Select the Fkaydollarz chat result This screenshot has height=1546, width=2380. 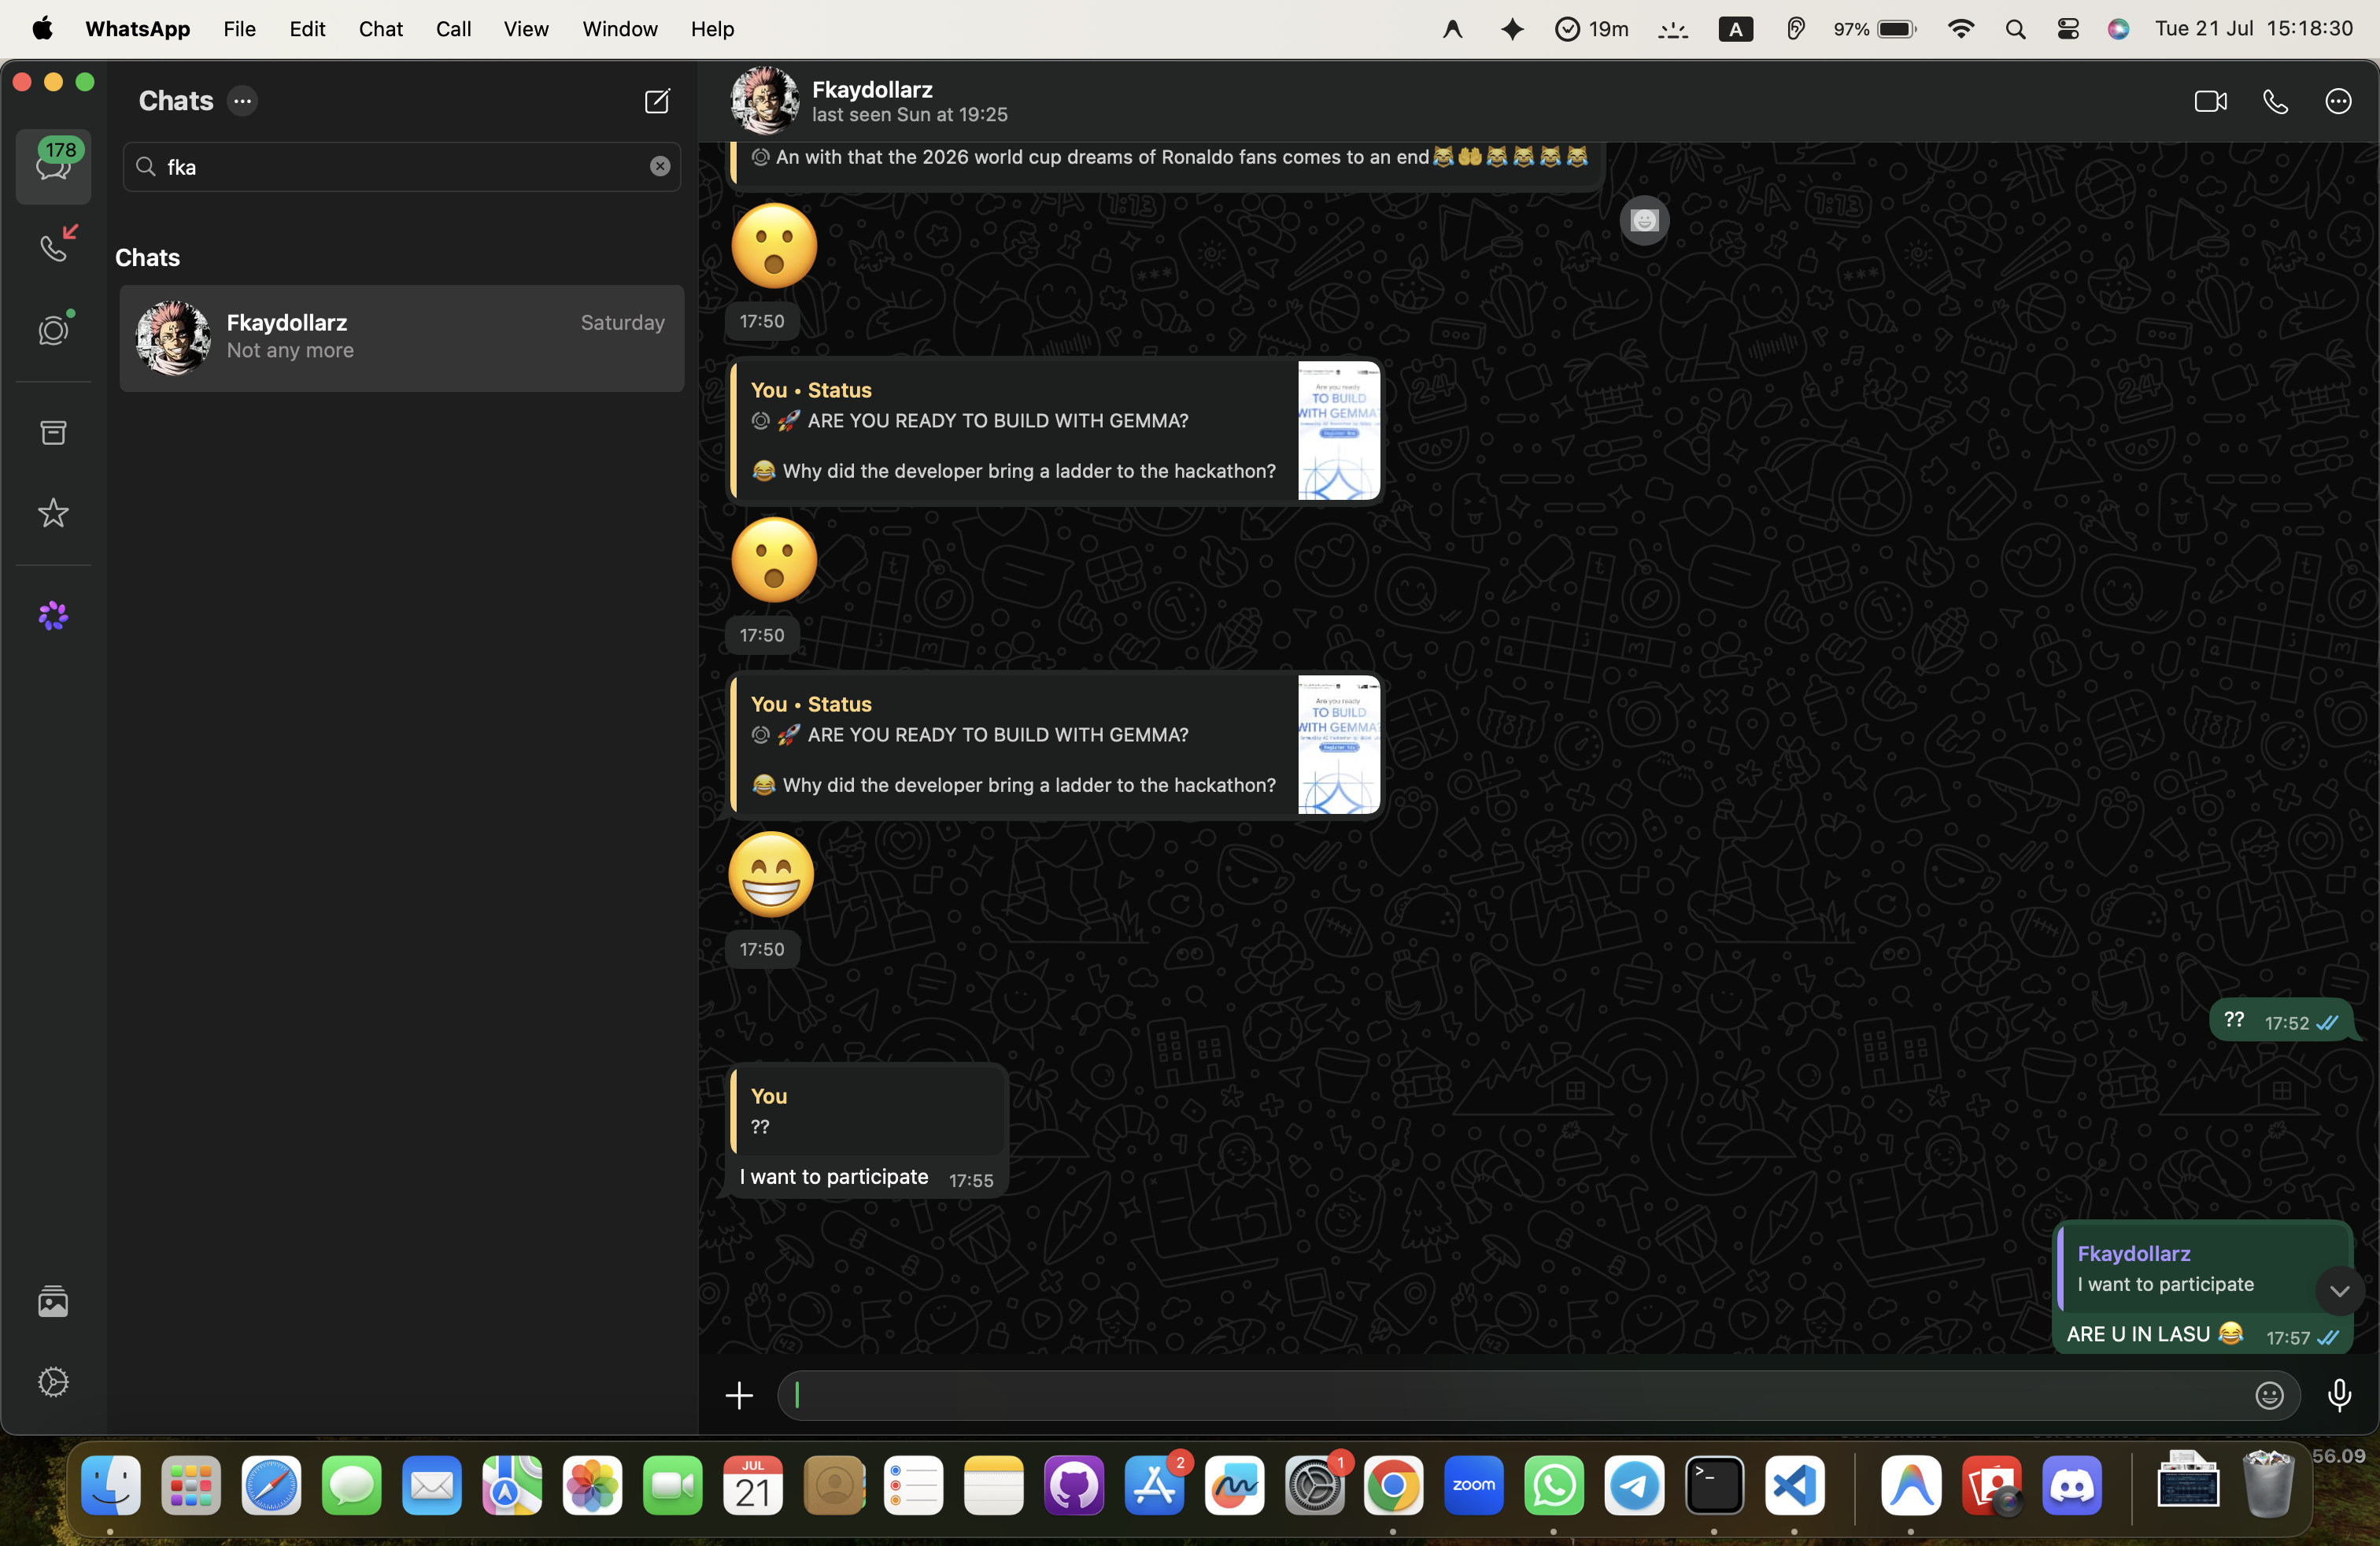pyautogui.click(x=402, y=338)
